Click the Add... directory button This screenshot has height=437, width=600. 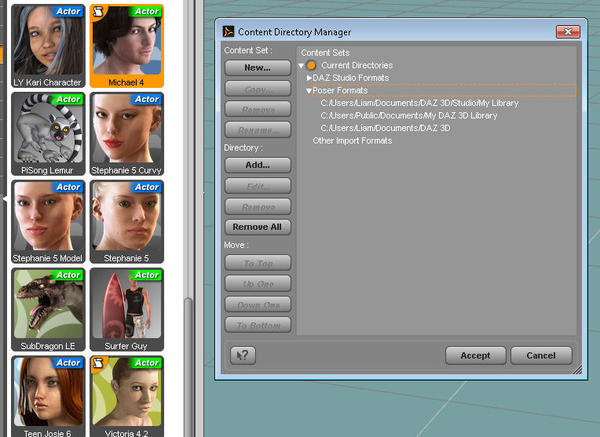coord(258,165)
